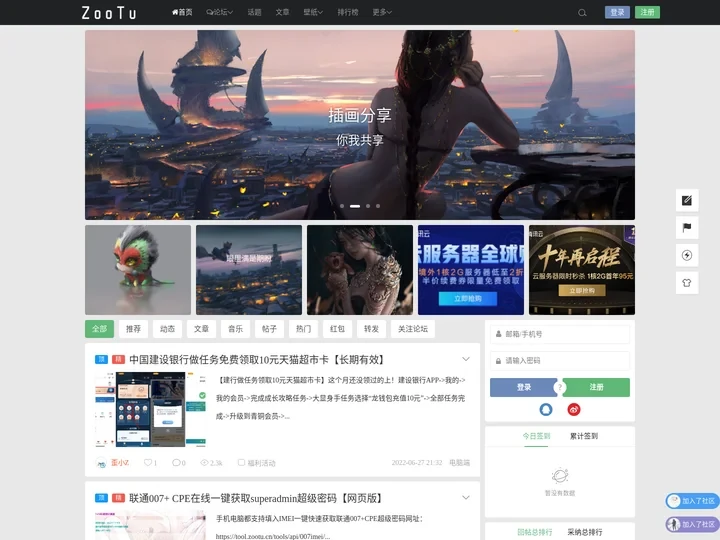Click the t-shirt theme icon
The height and width of the screenshot is (540, 720).
(686, 283)
